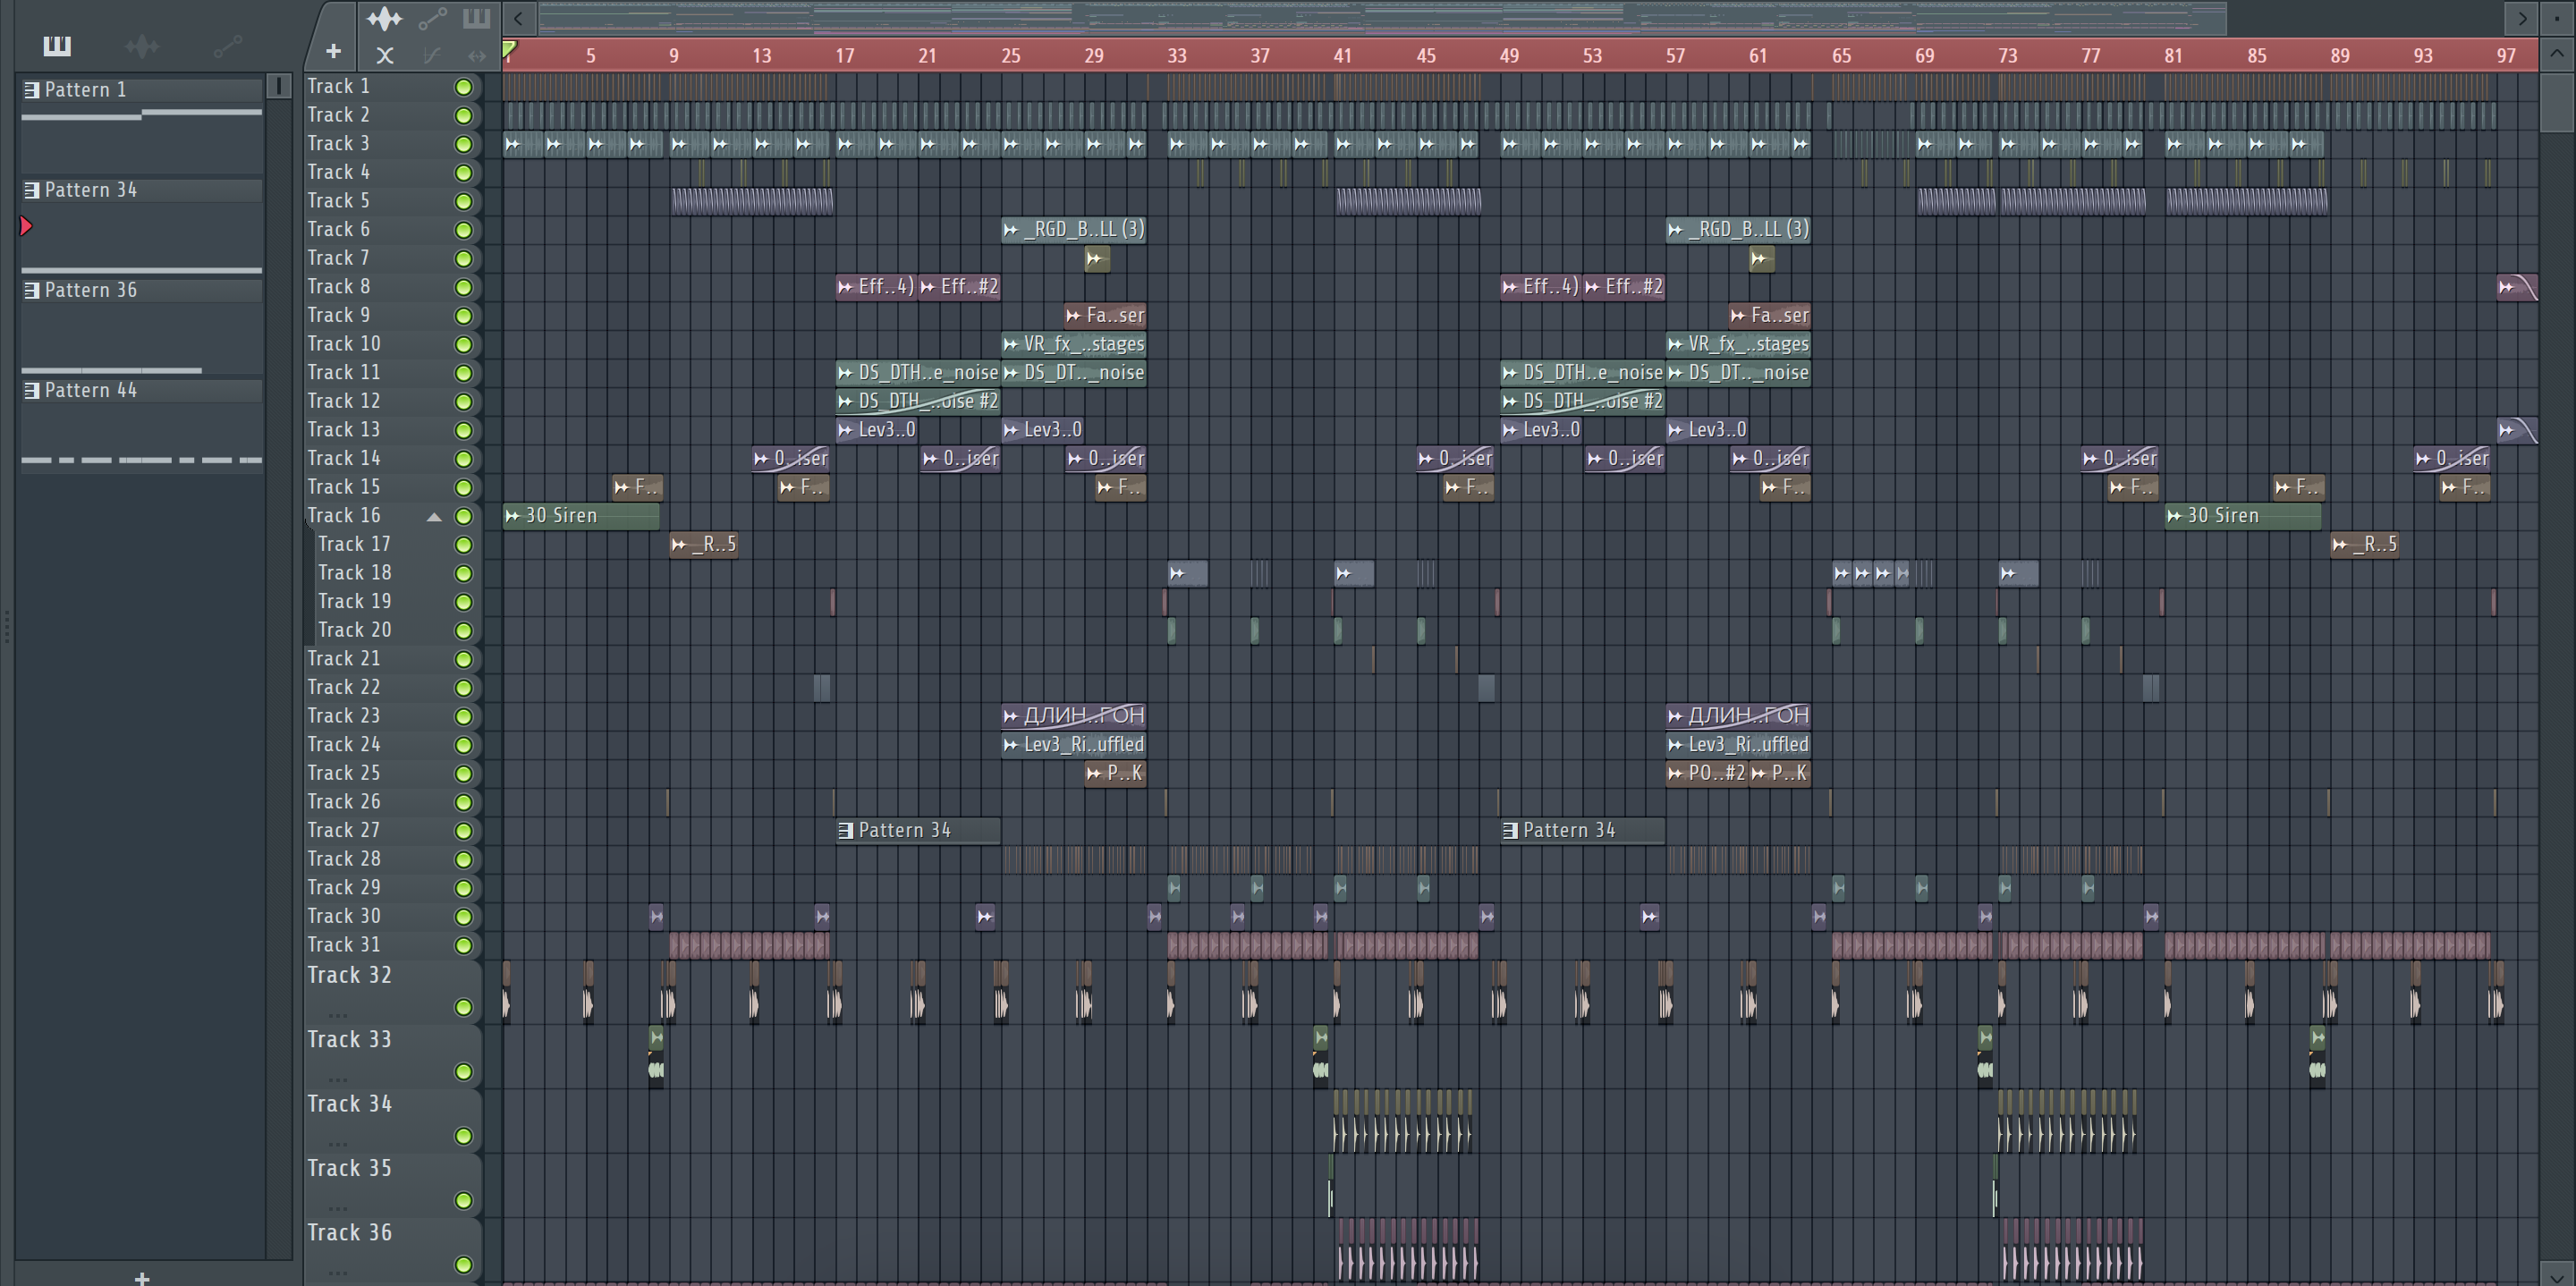Screen dimensions: 2576x1286
Task: Show automation clips in the picker panel
Action: tap(228, 45)
